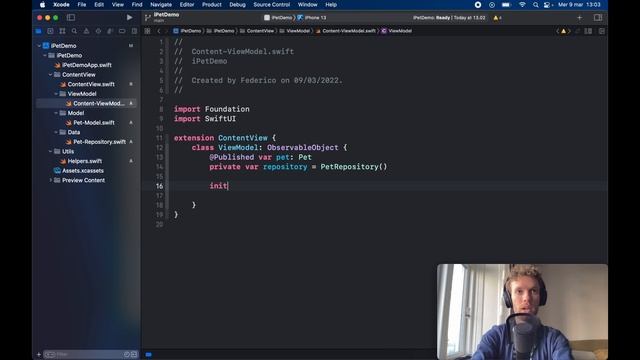Select Content-ViewModel file in navigator

[x=87, y=103]
